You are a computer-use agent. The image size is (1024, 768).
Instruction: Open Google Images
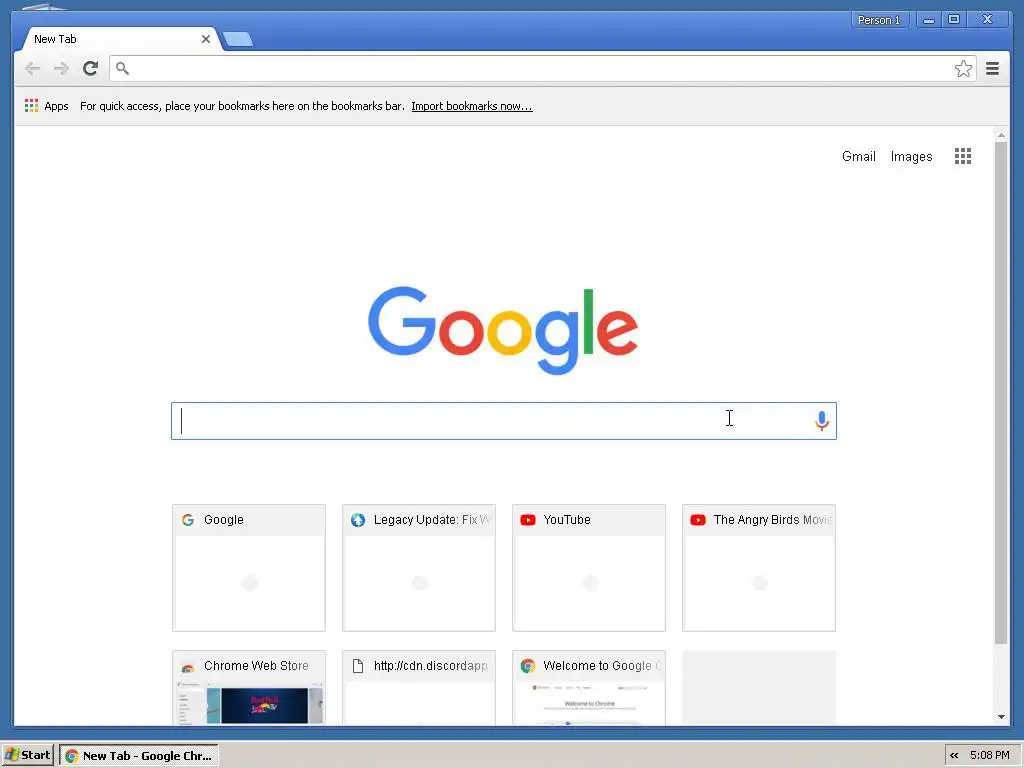pos(911,156)
